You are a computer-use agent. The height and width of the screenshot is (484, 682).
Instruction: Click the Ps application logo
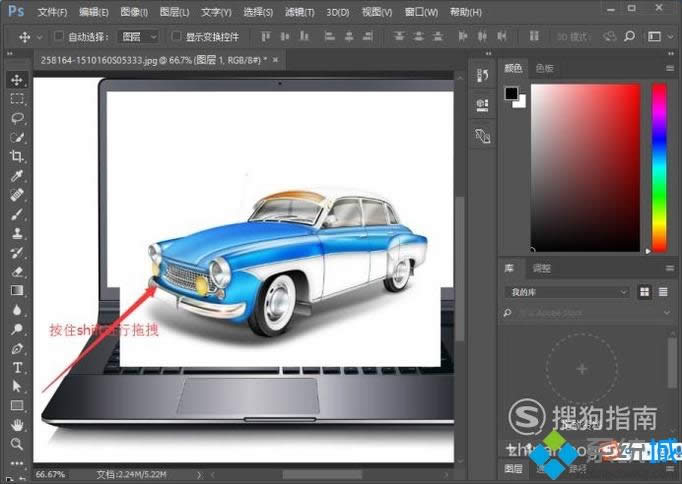16,11
